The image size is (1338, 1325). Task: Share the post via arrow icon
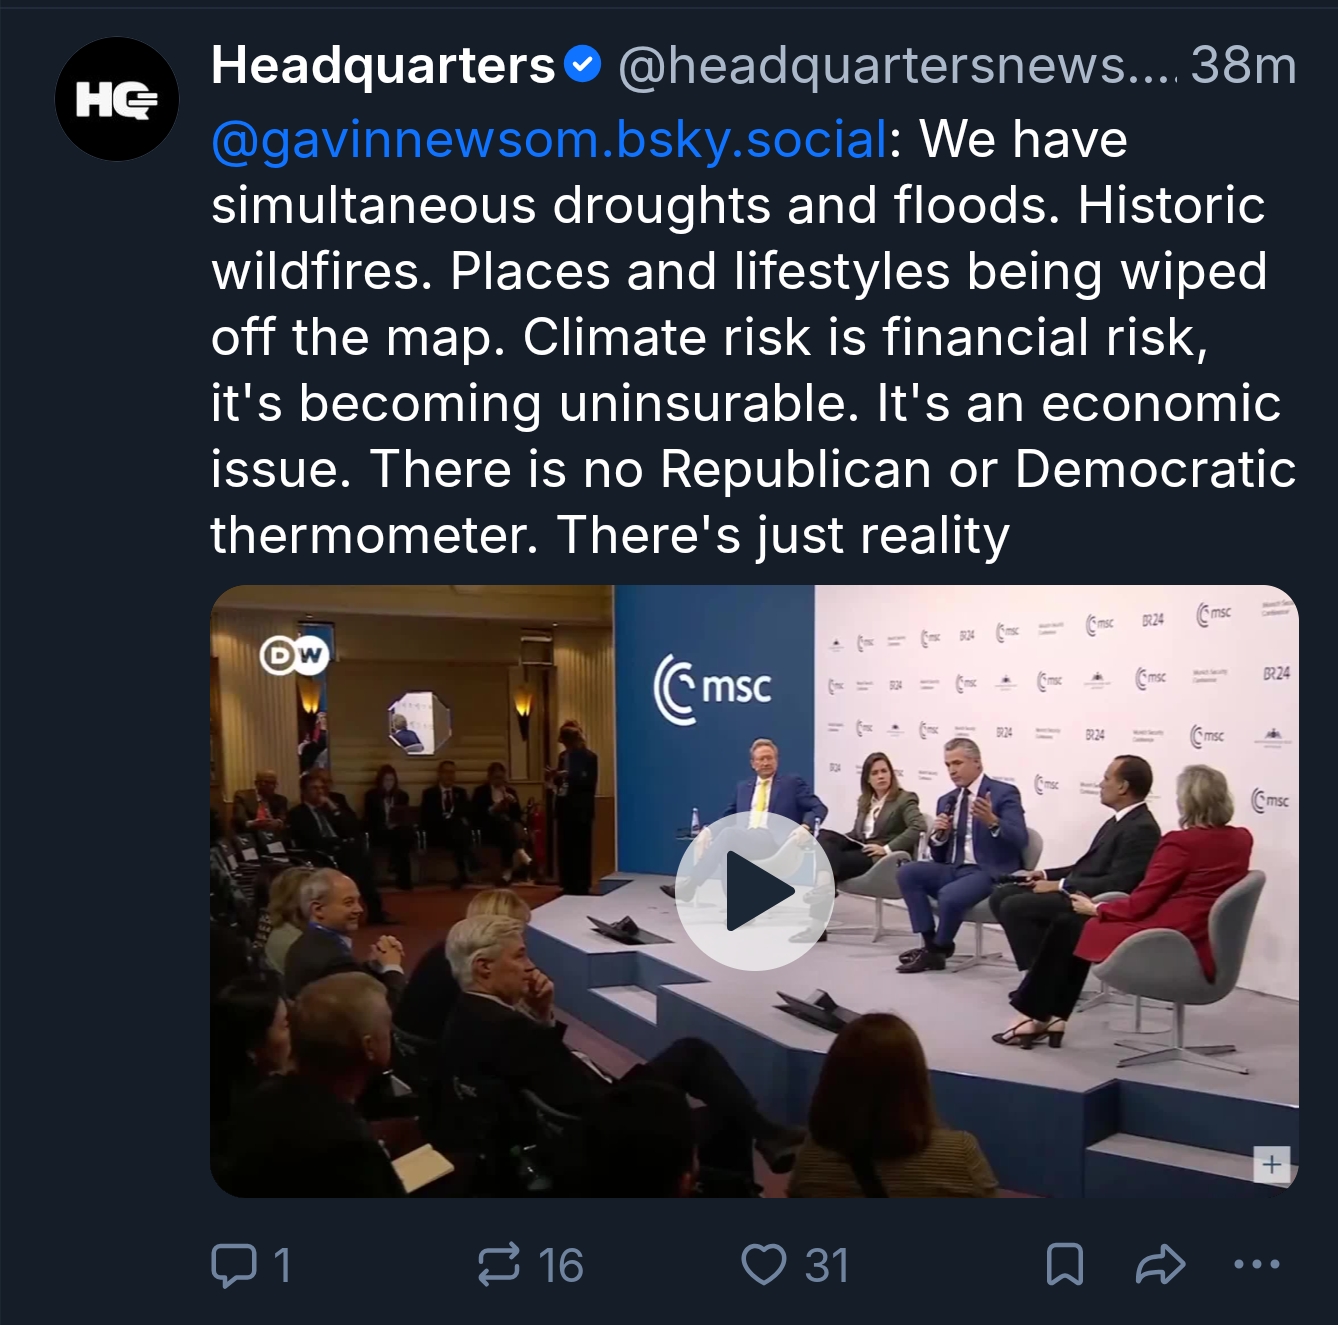(x=1160, y=1265)
